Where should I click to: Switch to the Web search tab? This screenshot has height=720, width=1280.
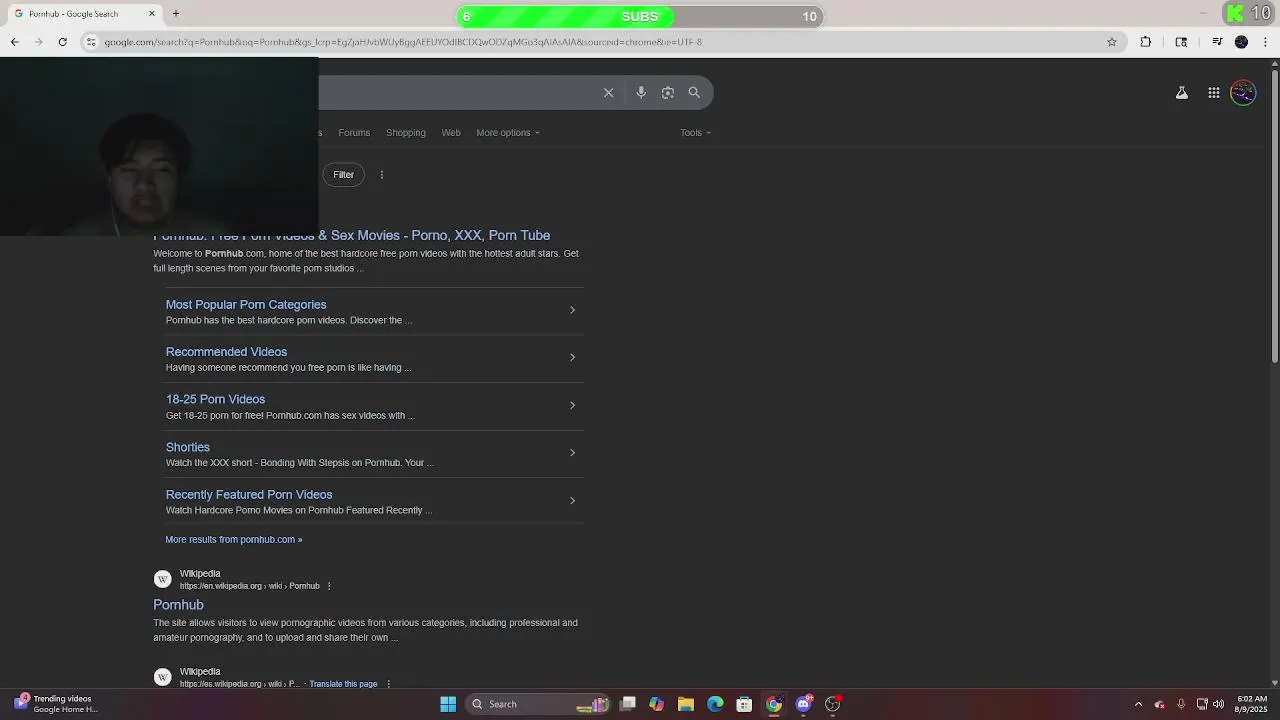click(x=451, y=132)
